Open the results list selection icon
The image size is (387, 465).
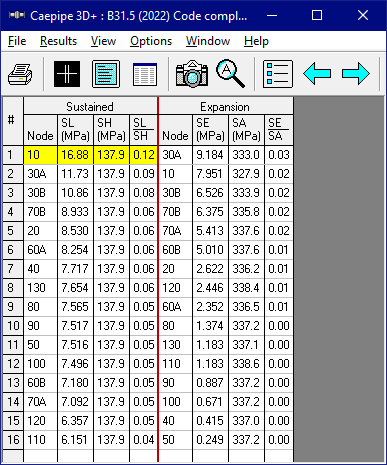click(x=278, y=74)
